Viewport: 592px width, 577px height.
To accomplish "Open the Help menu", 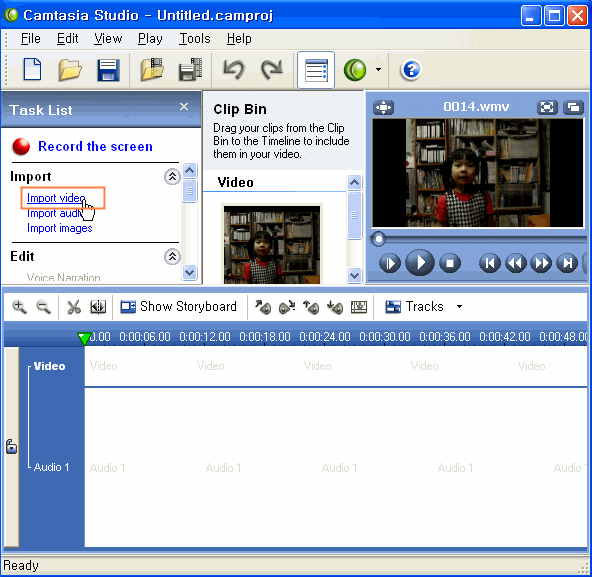I will tap(239, 39).
